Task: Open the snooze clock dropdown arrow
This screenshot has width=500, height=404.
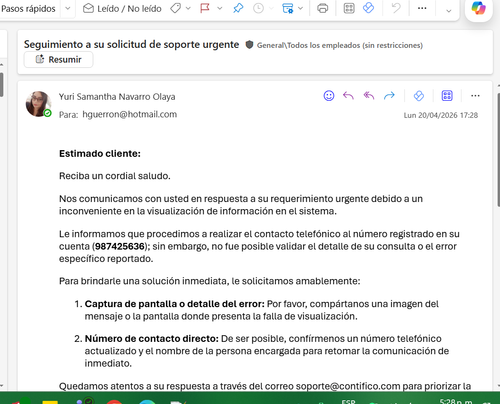Action: [271, 9]
